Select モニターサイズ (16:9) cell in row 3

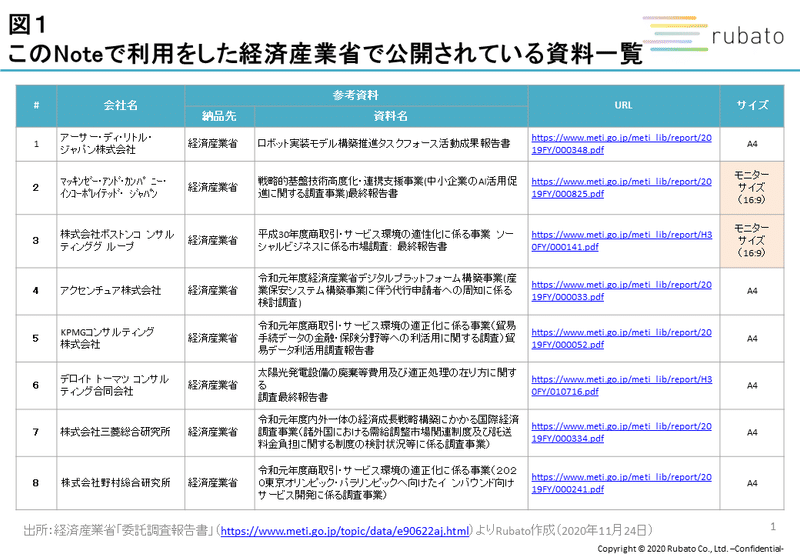pyautogui.click(x=752, y=241)
